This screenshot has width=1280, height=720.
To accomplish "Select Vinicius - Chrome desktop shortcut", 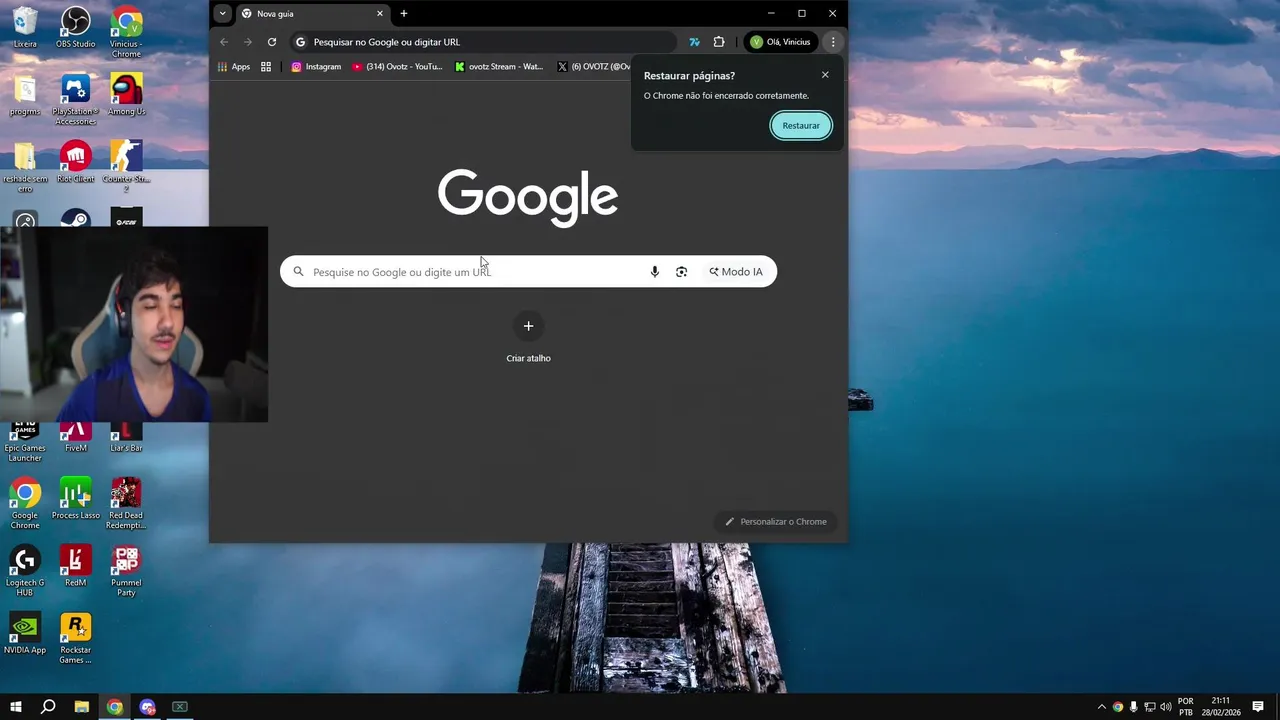I will point(126,32).
